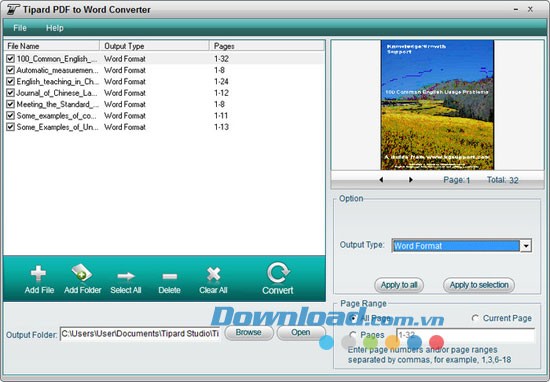
Task: Click the Add Folder icon
Action: point(82,273)
